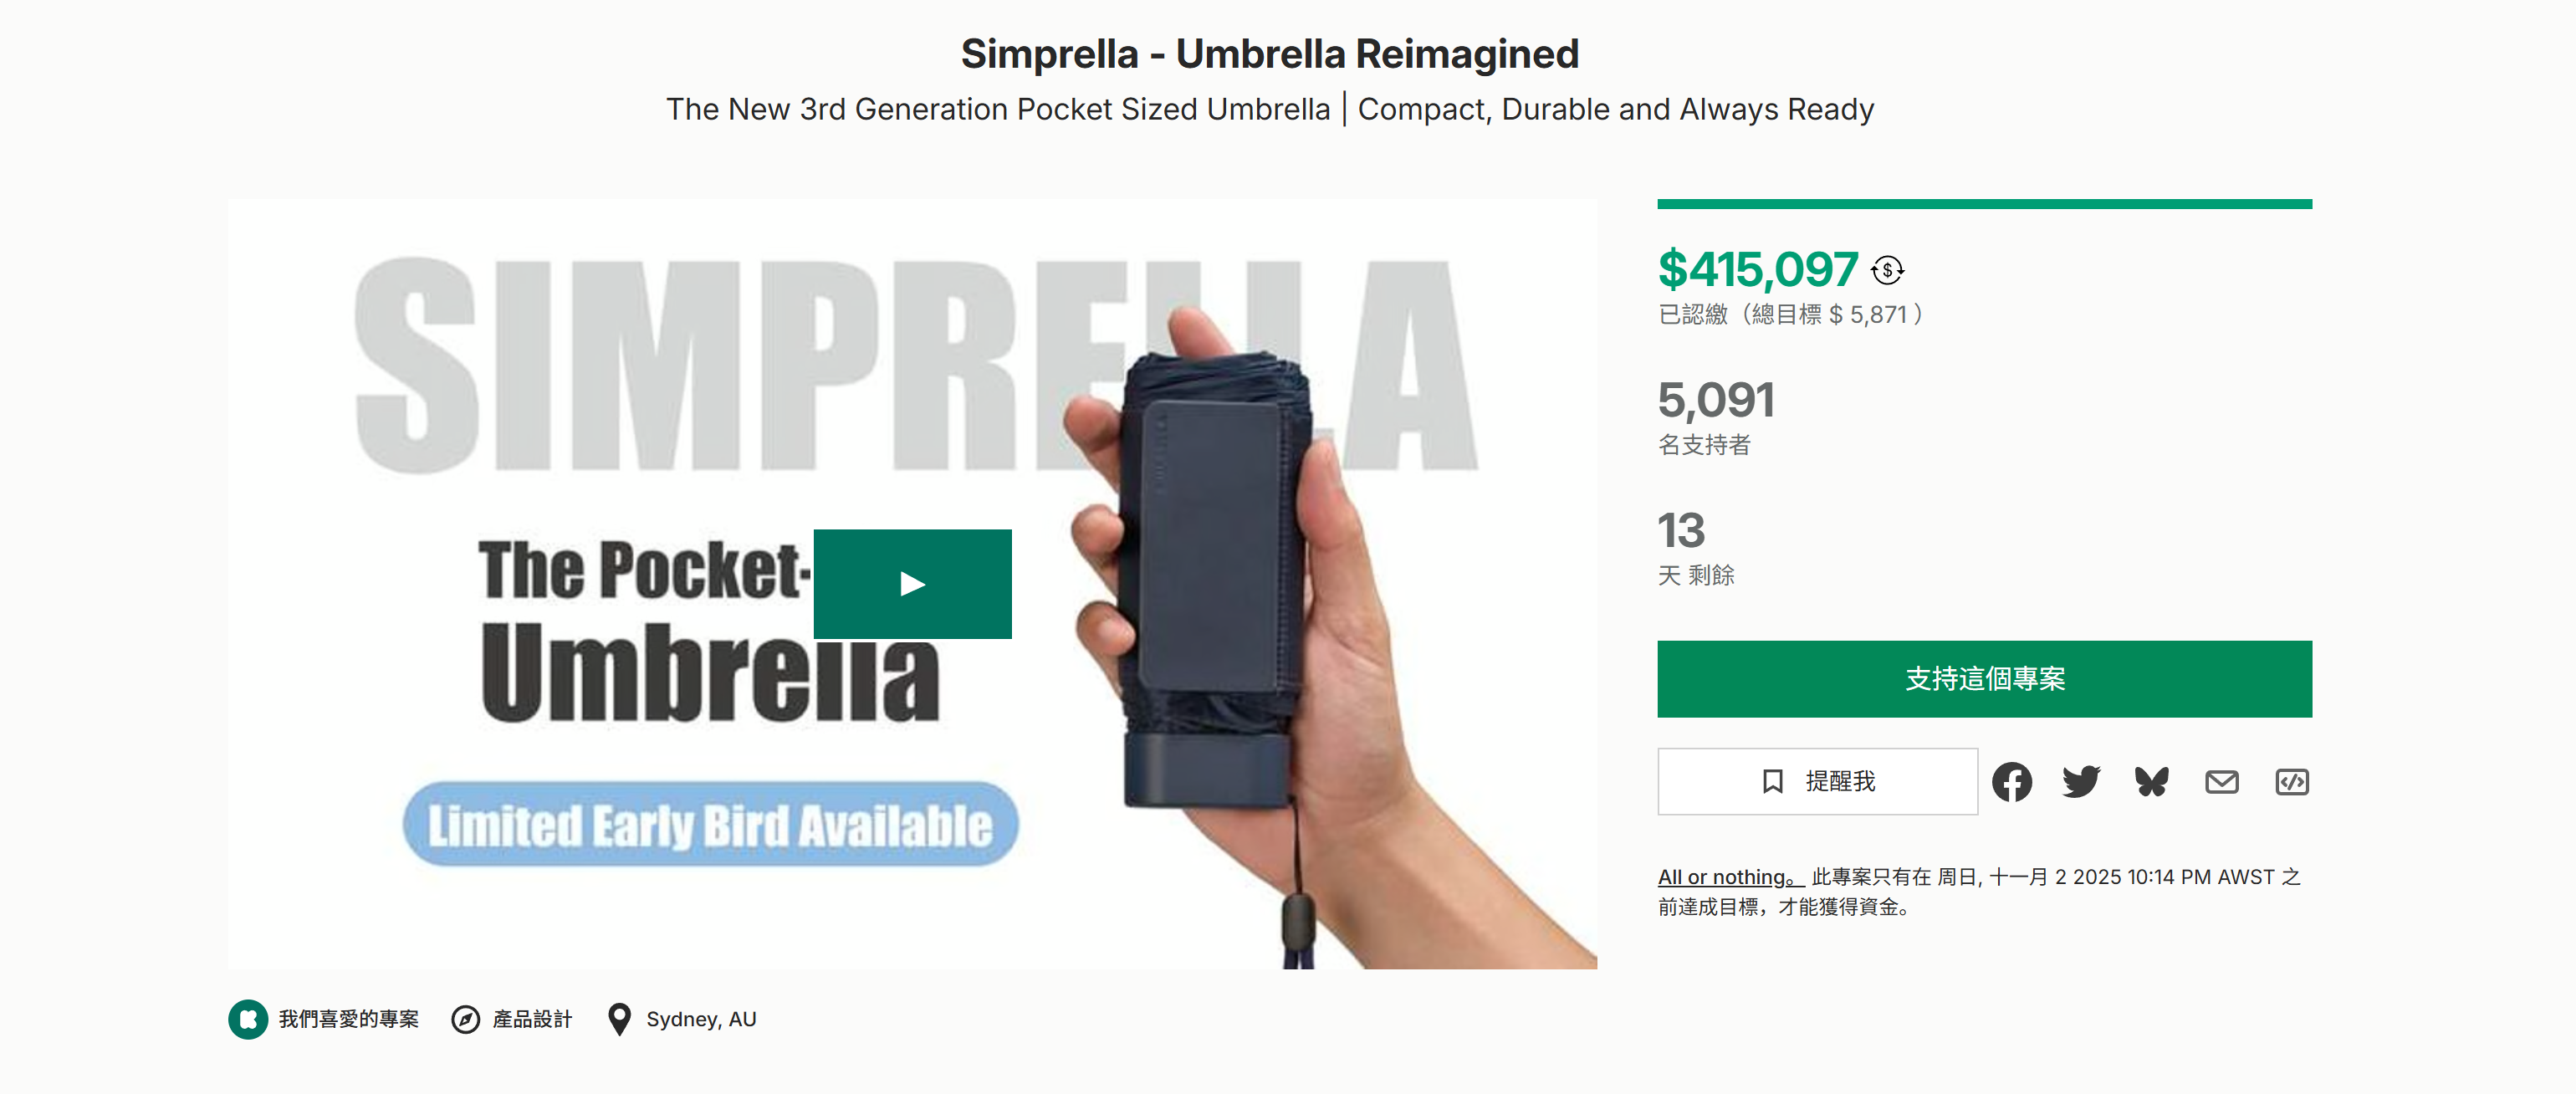Click the location pin icon
This screenshot has width=2576, height=1094.
point(619,1019)
